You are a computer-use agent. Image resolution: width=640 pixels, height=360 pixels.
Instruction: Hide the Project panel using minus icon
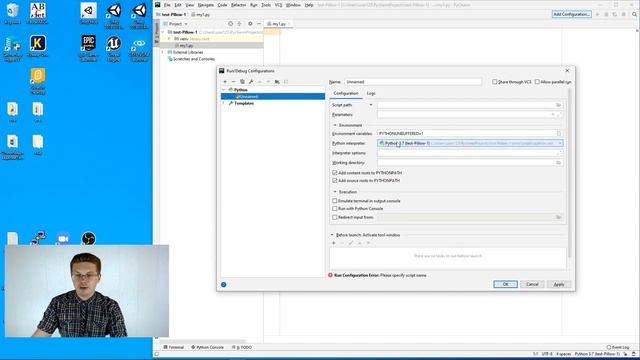(259, 24)
